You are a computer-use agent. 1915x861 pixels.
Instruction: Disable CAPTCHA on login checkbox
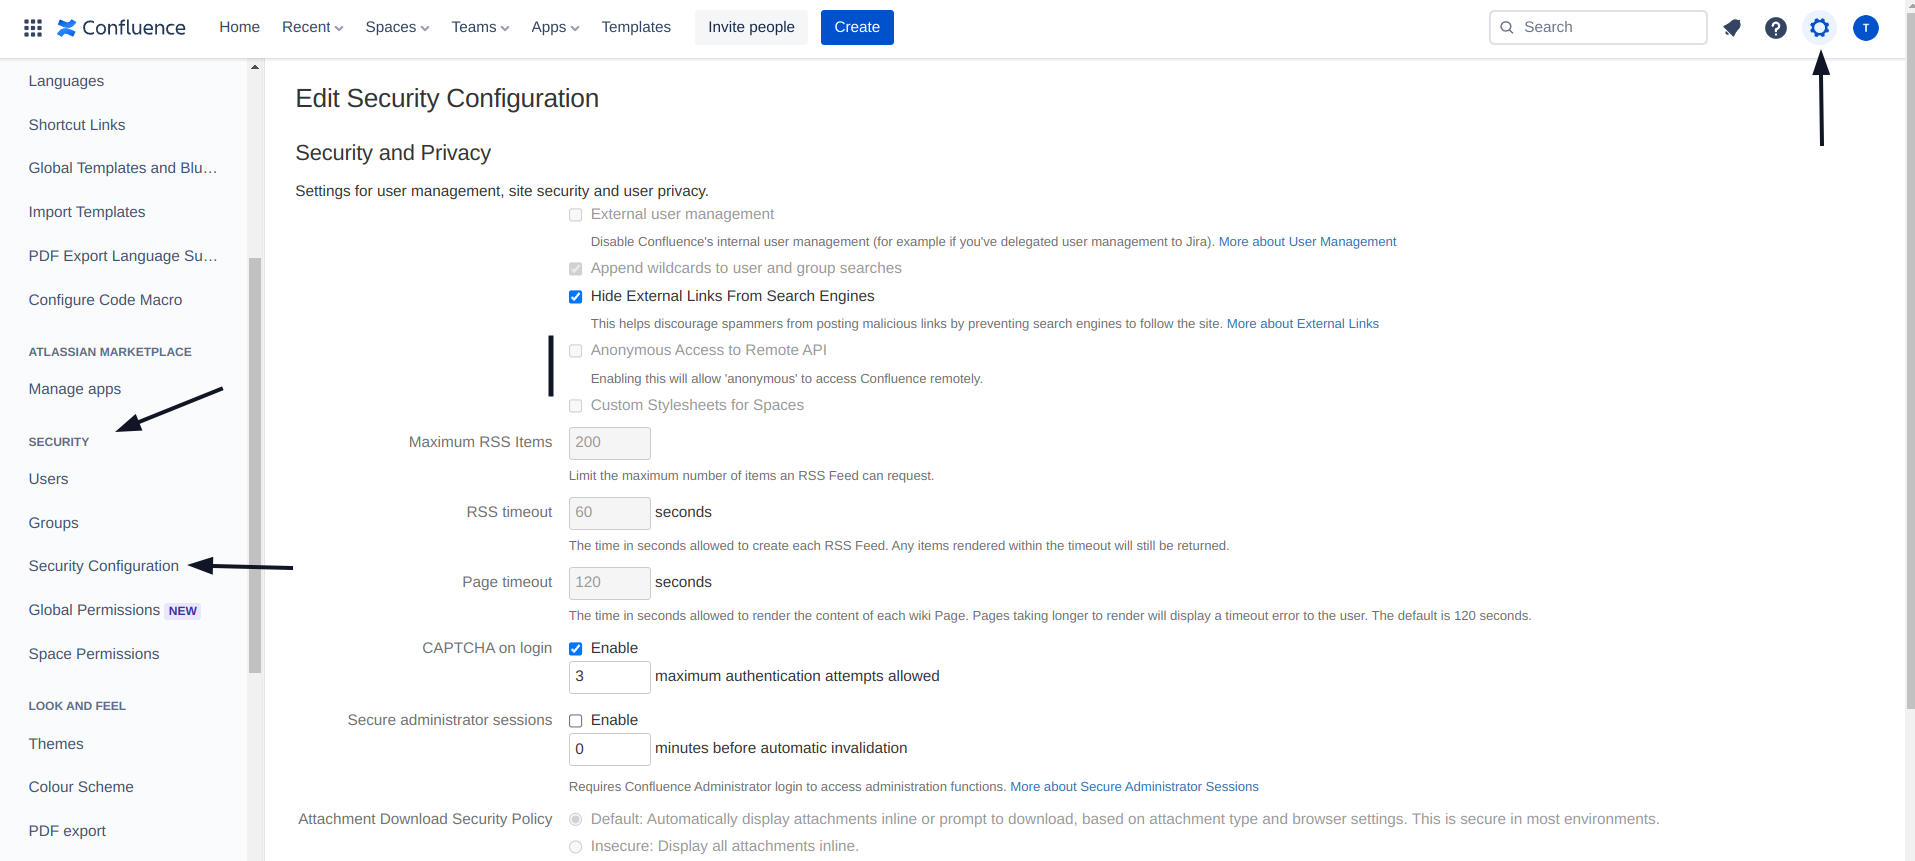click(576, 649)
